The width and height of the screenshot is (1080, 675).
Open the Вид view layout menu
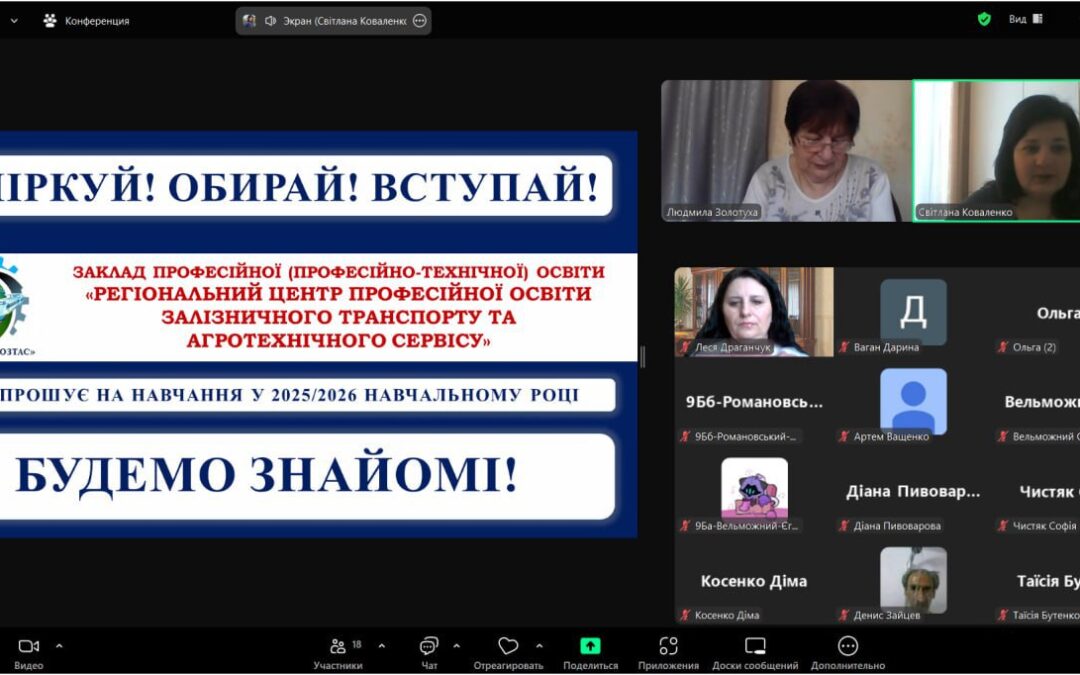point(1026,19)
